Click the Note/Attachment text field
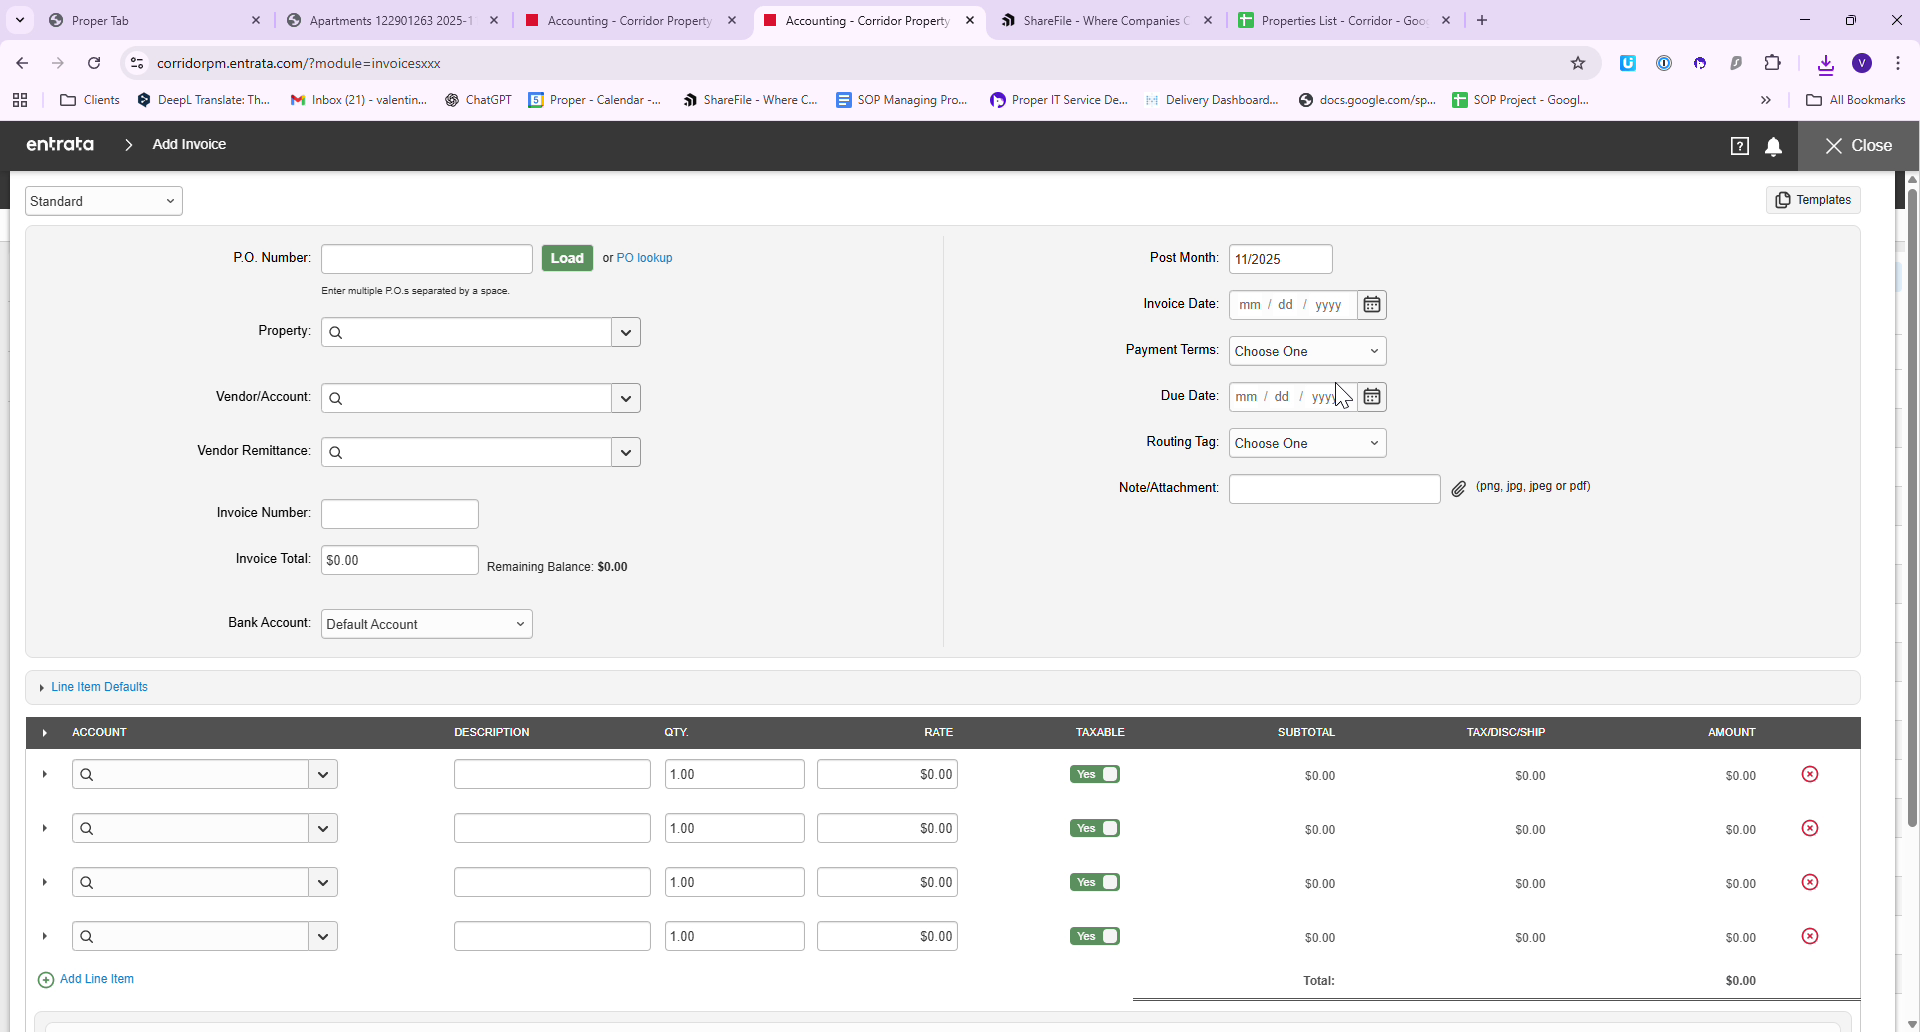 coord(1335,489)
